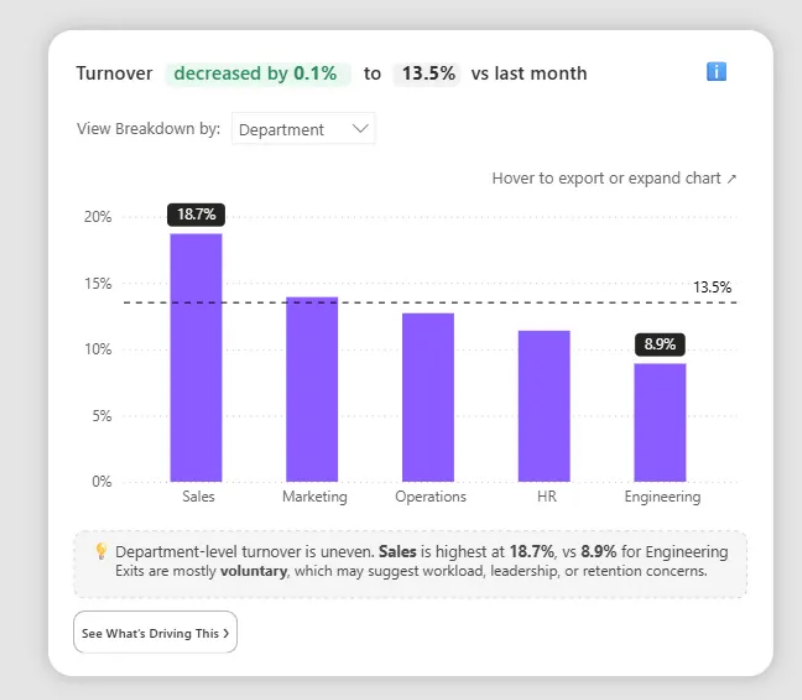Click the Marketing axis label

tap(315, 496)
